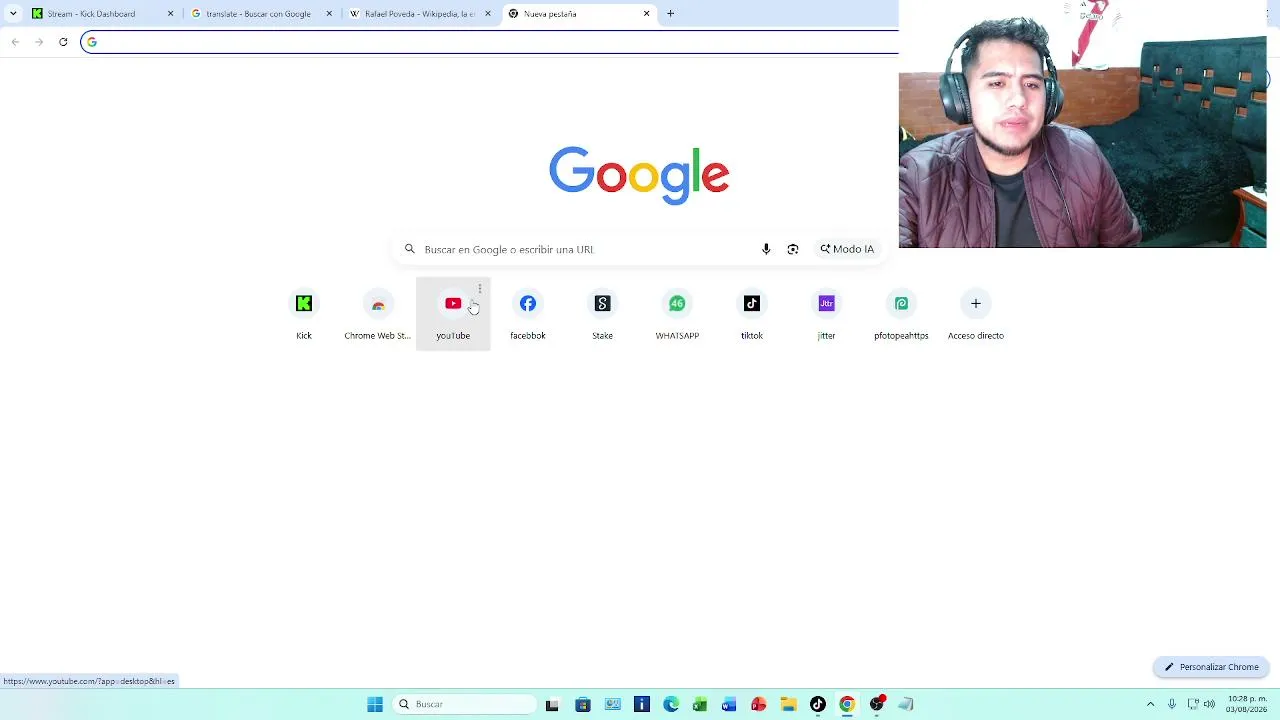Switch to the translate - Buscar con Google tab

260,14
